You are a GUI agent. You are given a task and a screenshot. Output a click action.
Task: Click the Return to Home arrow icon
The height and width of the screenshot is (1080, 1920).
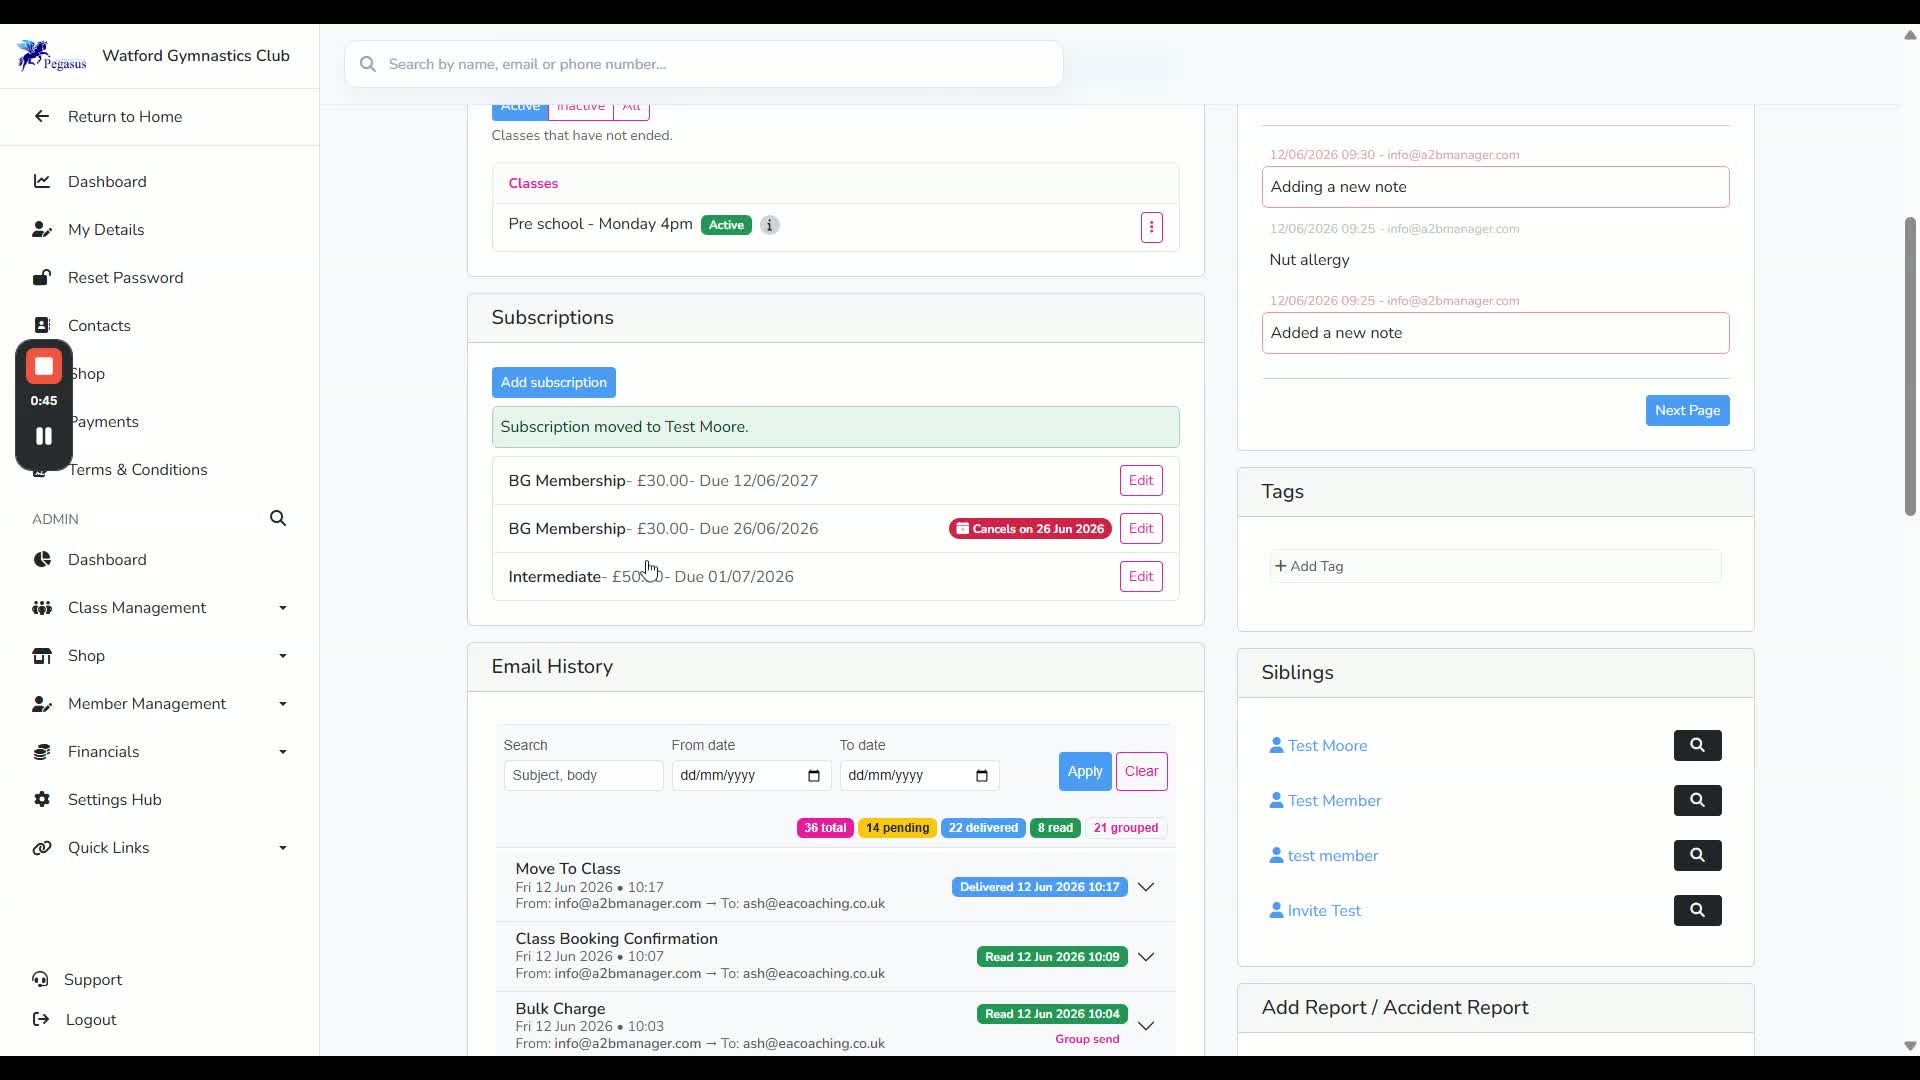click(x=42, y=116)
